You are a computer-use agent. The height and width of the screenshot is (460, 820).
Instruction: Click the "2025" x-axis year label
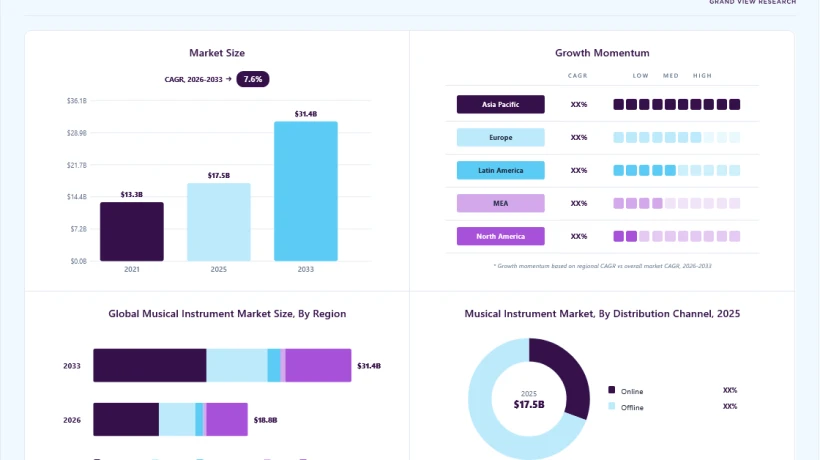(219, 269)
